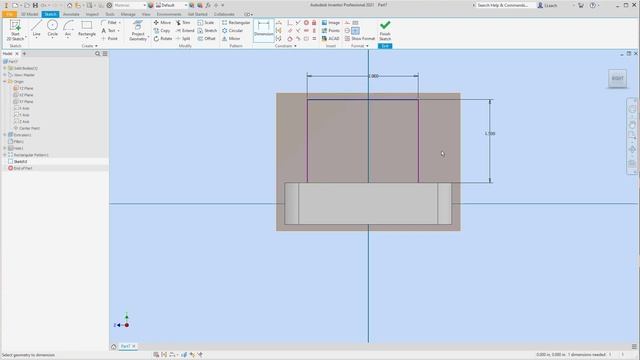Expand Solid Bodies node

(5, 68)
